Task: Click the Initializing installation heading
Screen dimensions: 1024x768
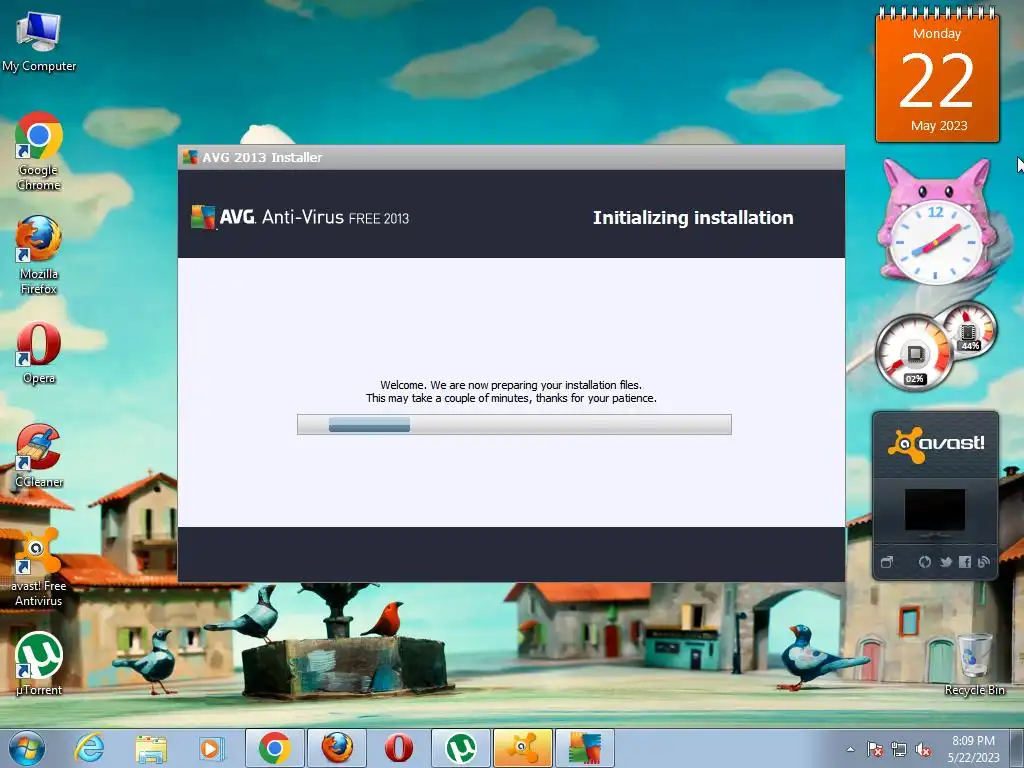Action: coord(693,217)
